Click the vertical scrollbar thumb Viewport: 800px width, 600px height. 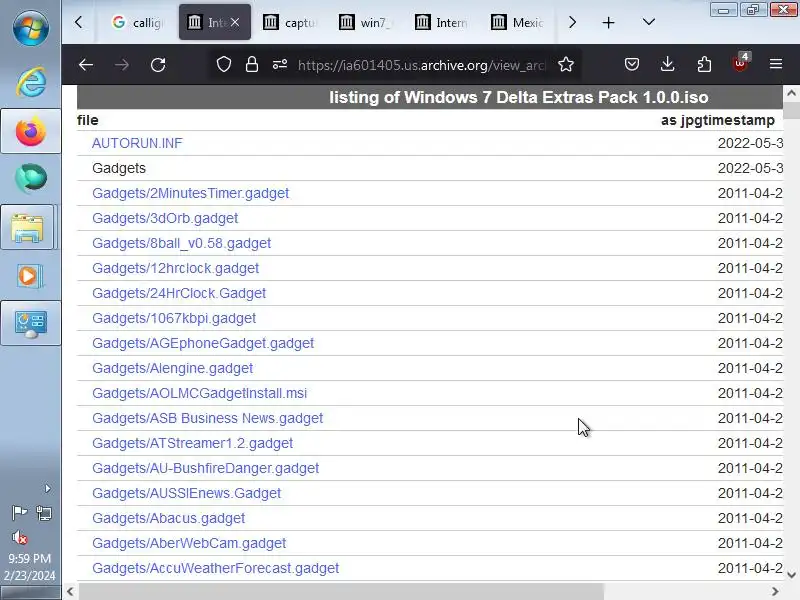click(x=791, y=110)
